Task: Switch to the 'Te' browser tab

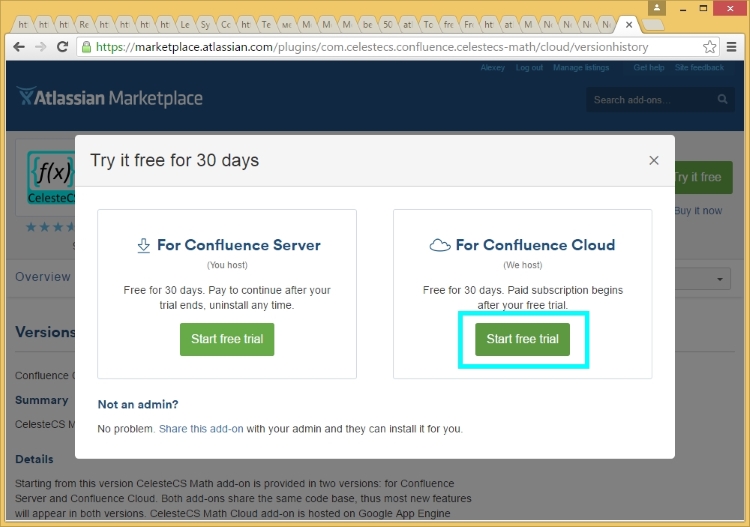Action: [x=266, y=24]
